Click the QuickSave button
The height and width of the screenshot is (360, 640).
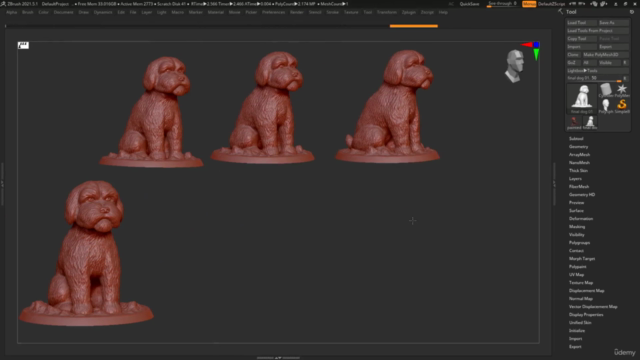click(469, 4)
